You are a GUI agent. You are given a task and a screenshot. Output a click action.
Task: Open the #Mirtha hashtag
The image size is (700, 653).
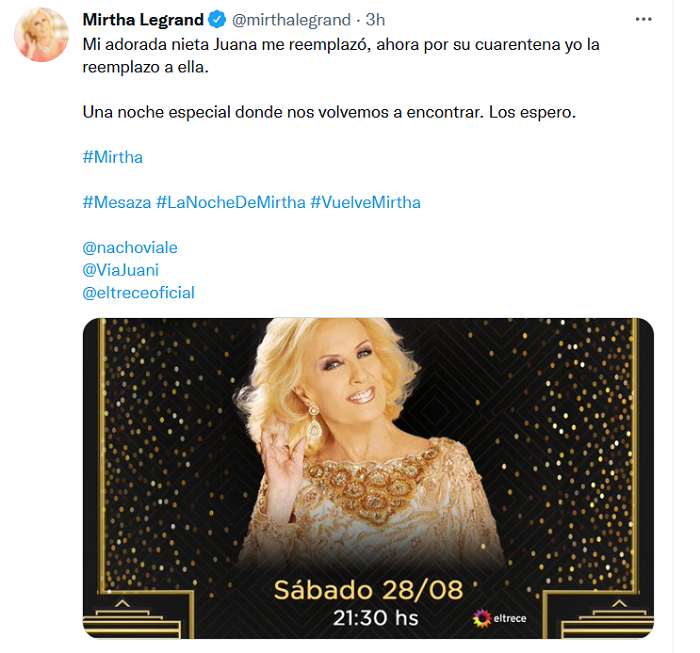pyautogui.click(x=113, y=157)
